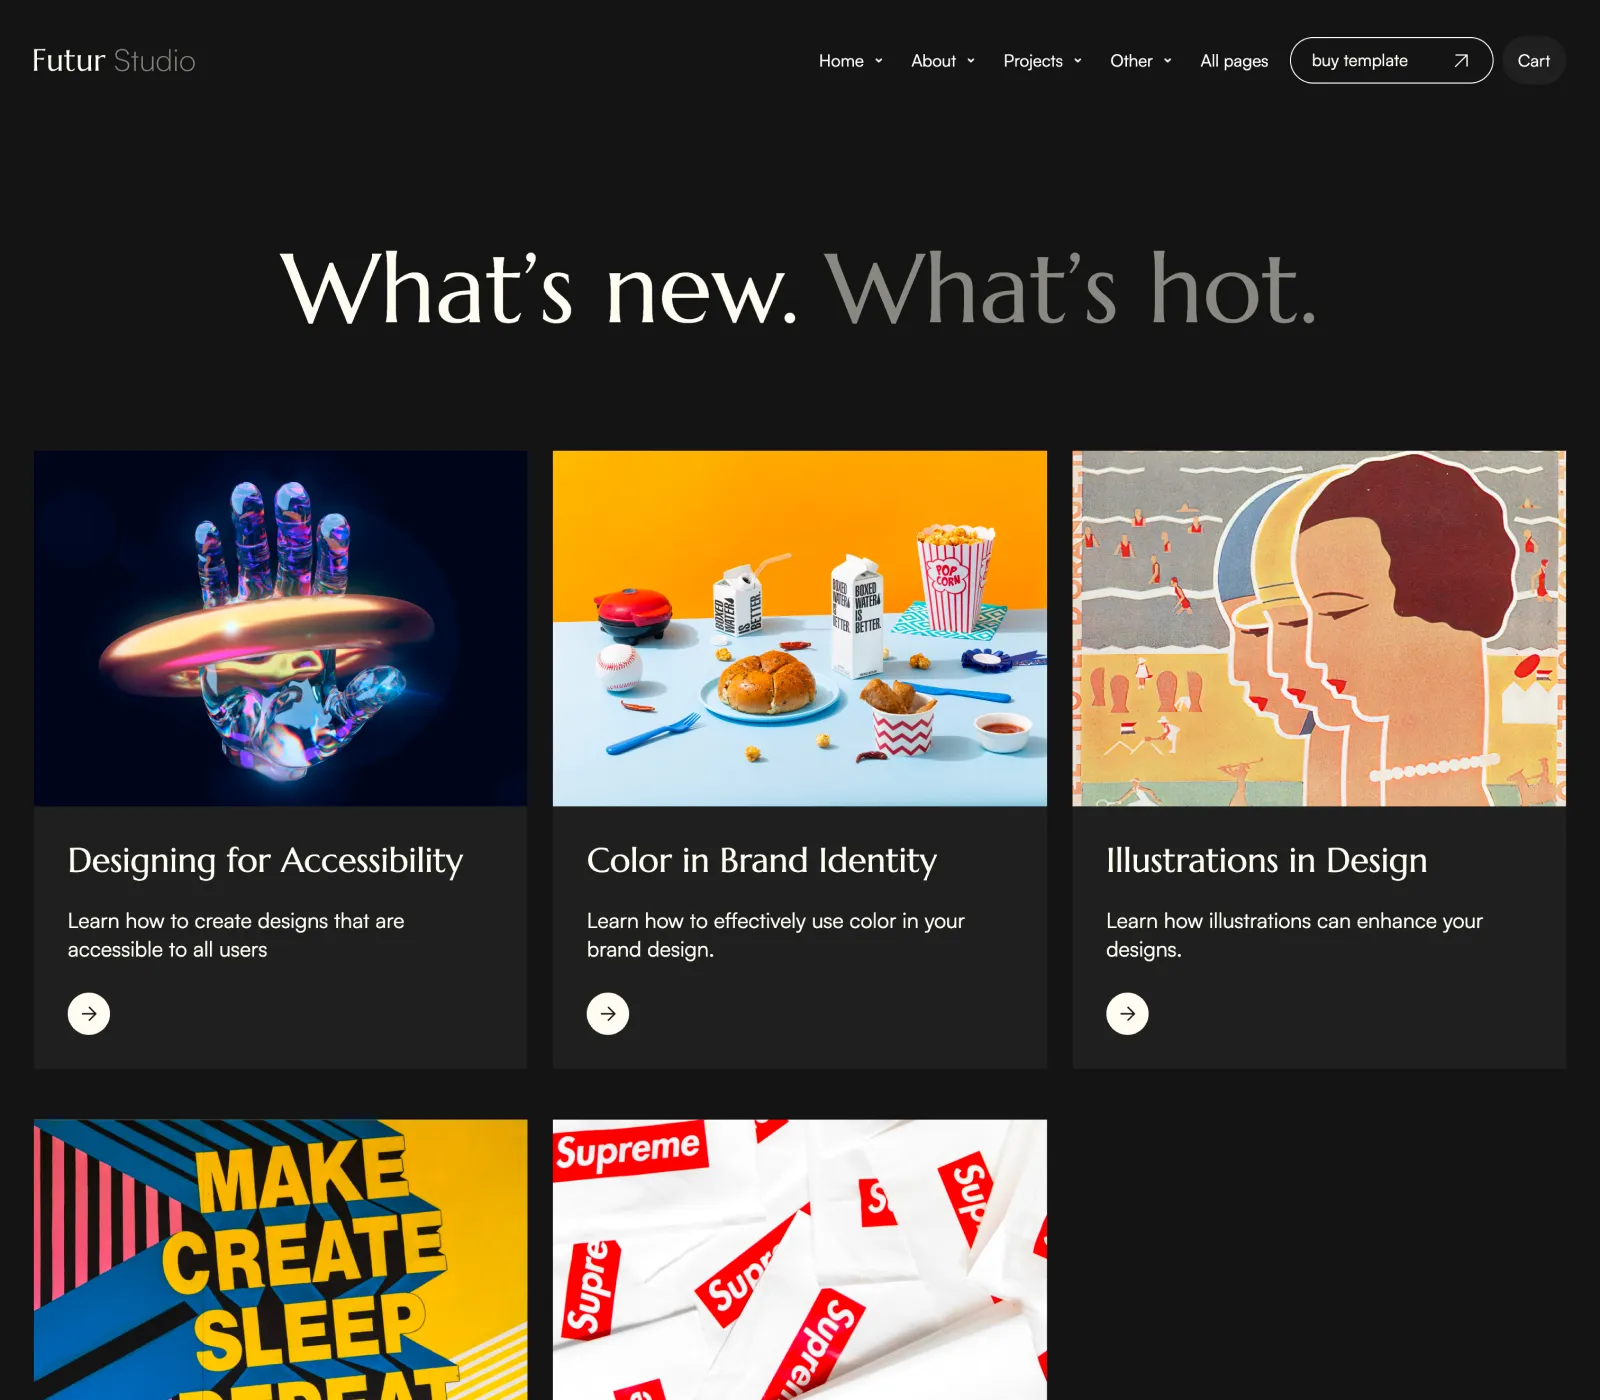Go to Futur Studio logo home link

(114, 60)
